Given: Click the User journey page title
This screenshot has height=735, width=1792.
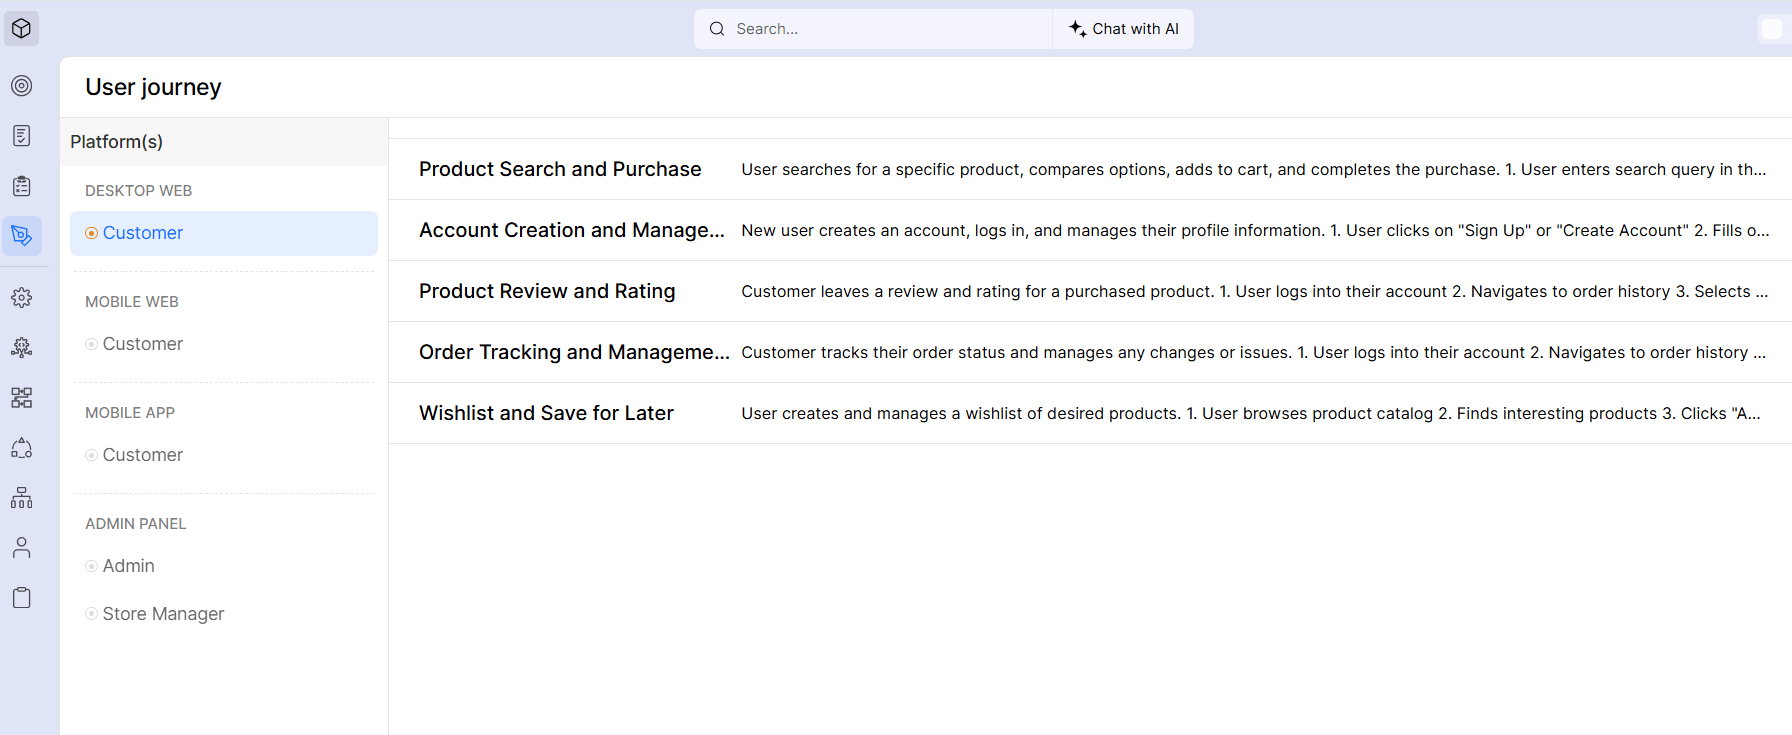Looking at the screenshot, I should click(153, 87).
